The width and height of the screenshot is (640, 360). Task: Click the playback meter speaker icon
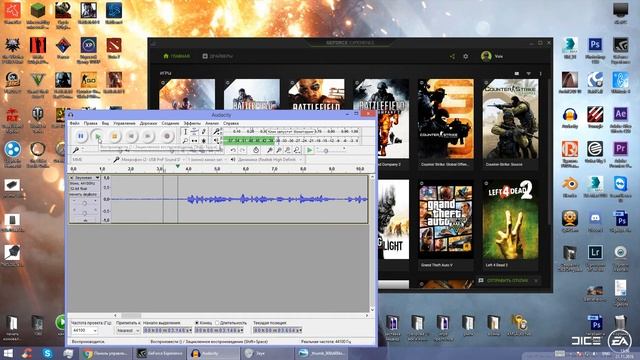pyautogui.click(x=216, y=141)
